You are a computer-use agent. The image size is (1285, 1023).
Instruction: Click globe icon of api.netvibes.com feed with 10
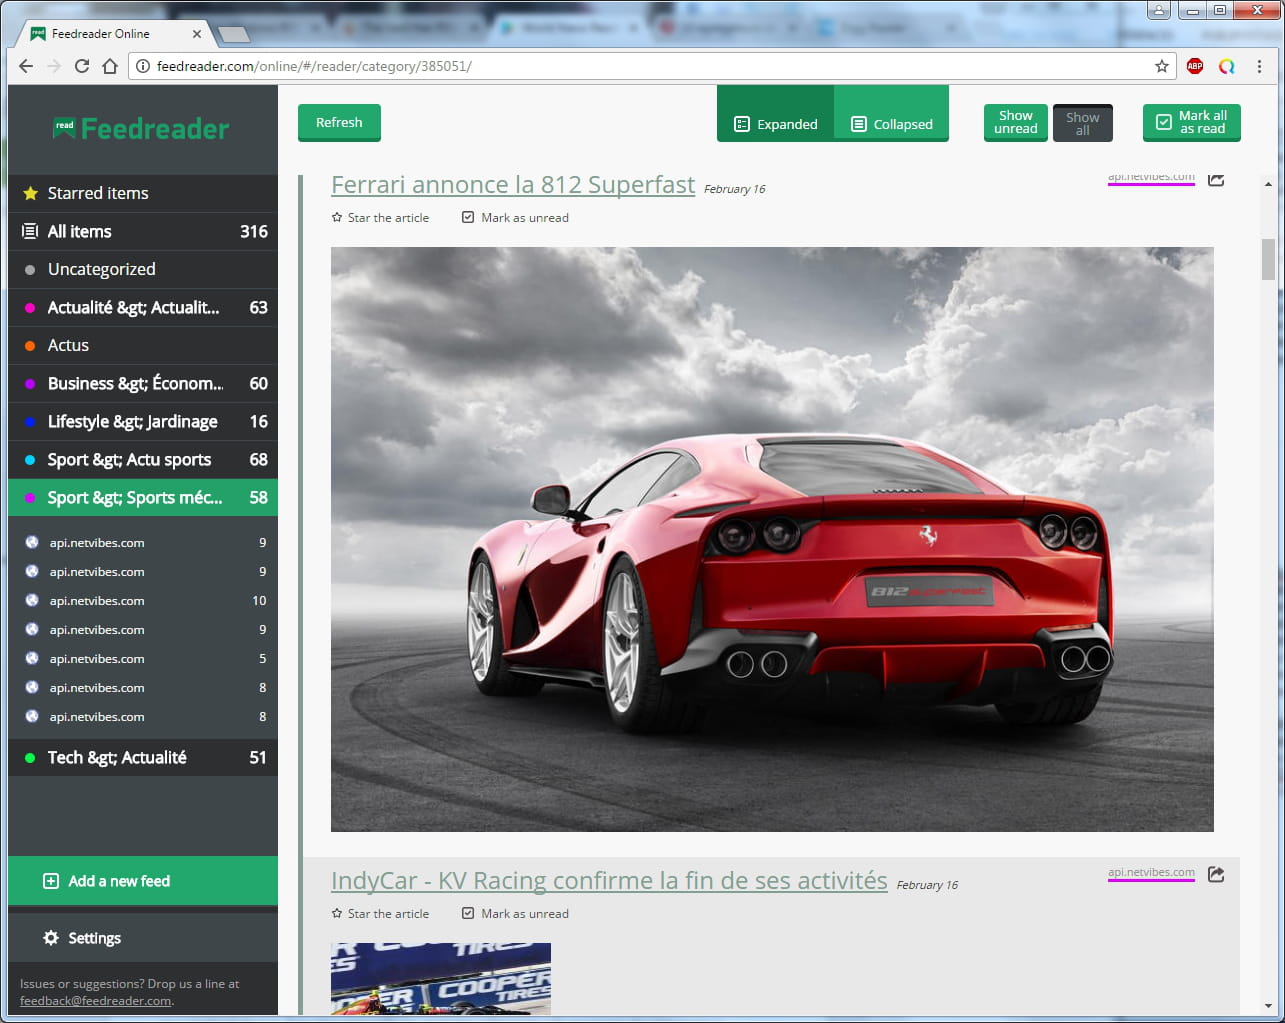coord(32,600)
